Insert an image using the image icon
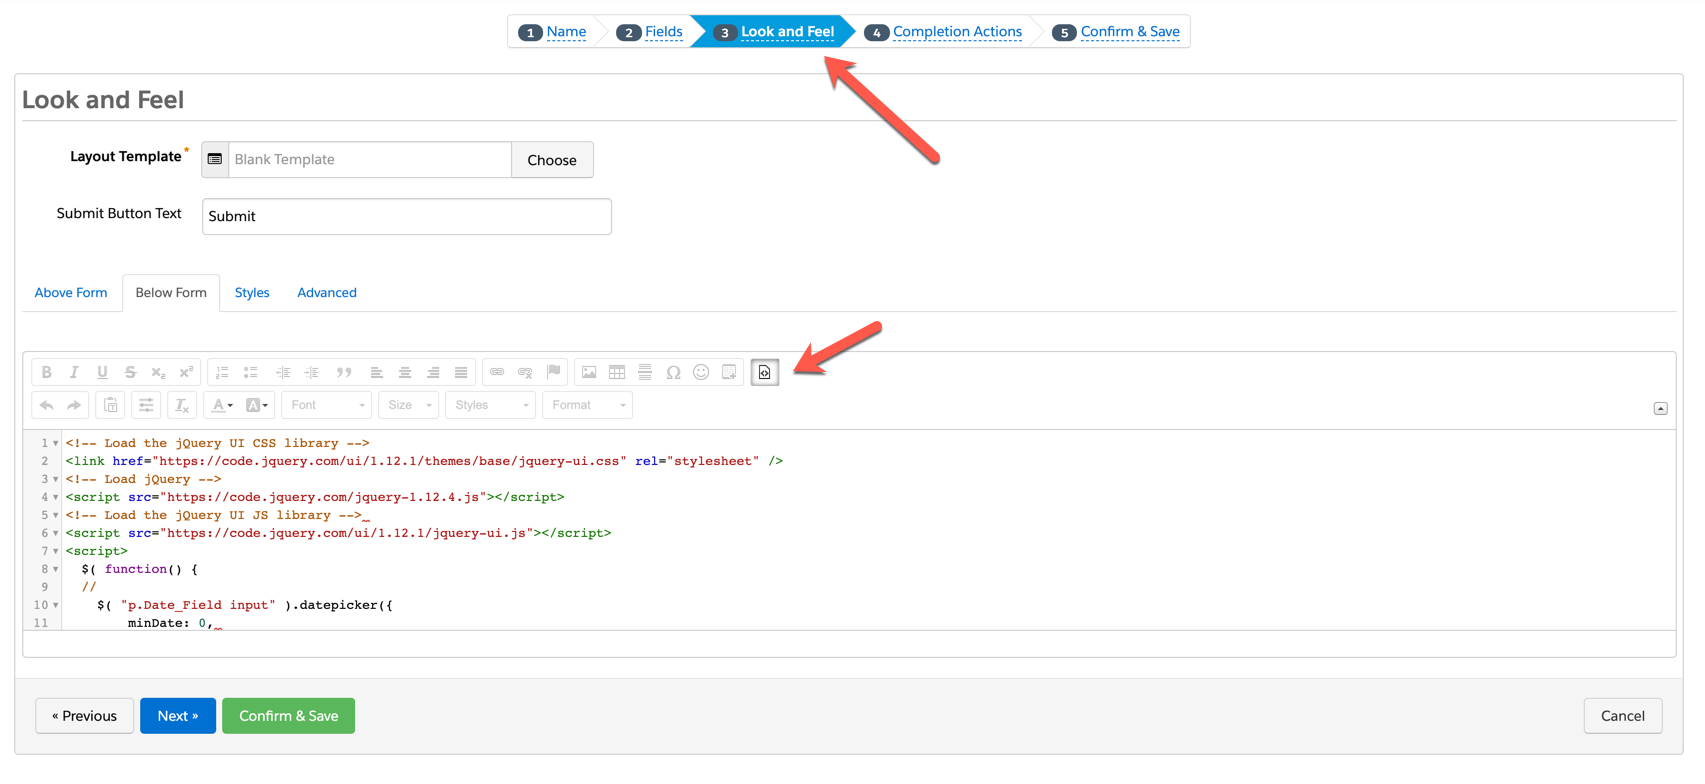Screen dimensions: 1705x784 (x=589, y=372)
